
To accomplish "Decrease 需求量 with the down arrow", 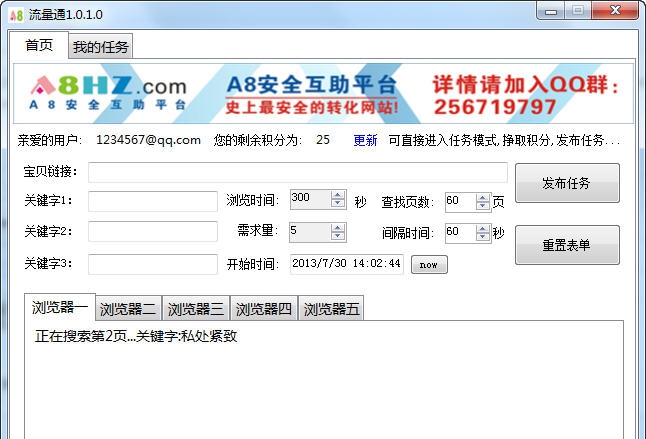I will (x=338, y=236).
